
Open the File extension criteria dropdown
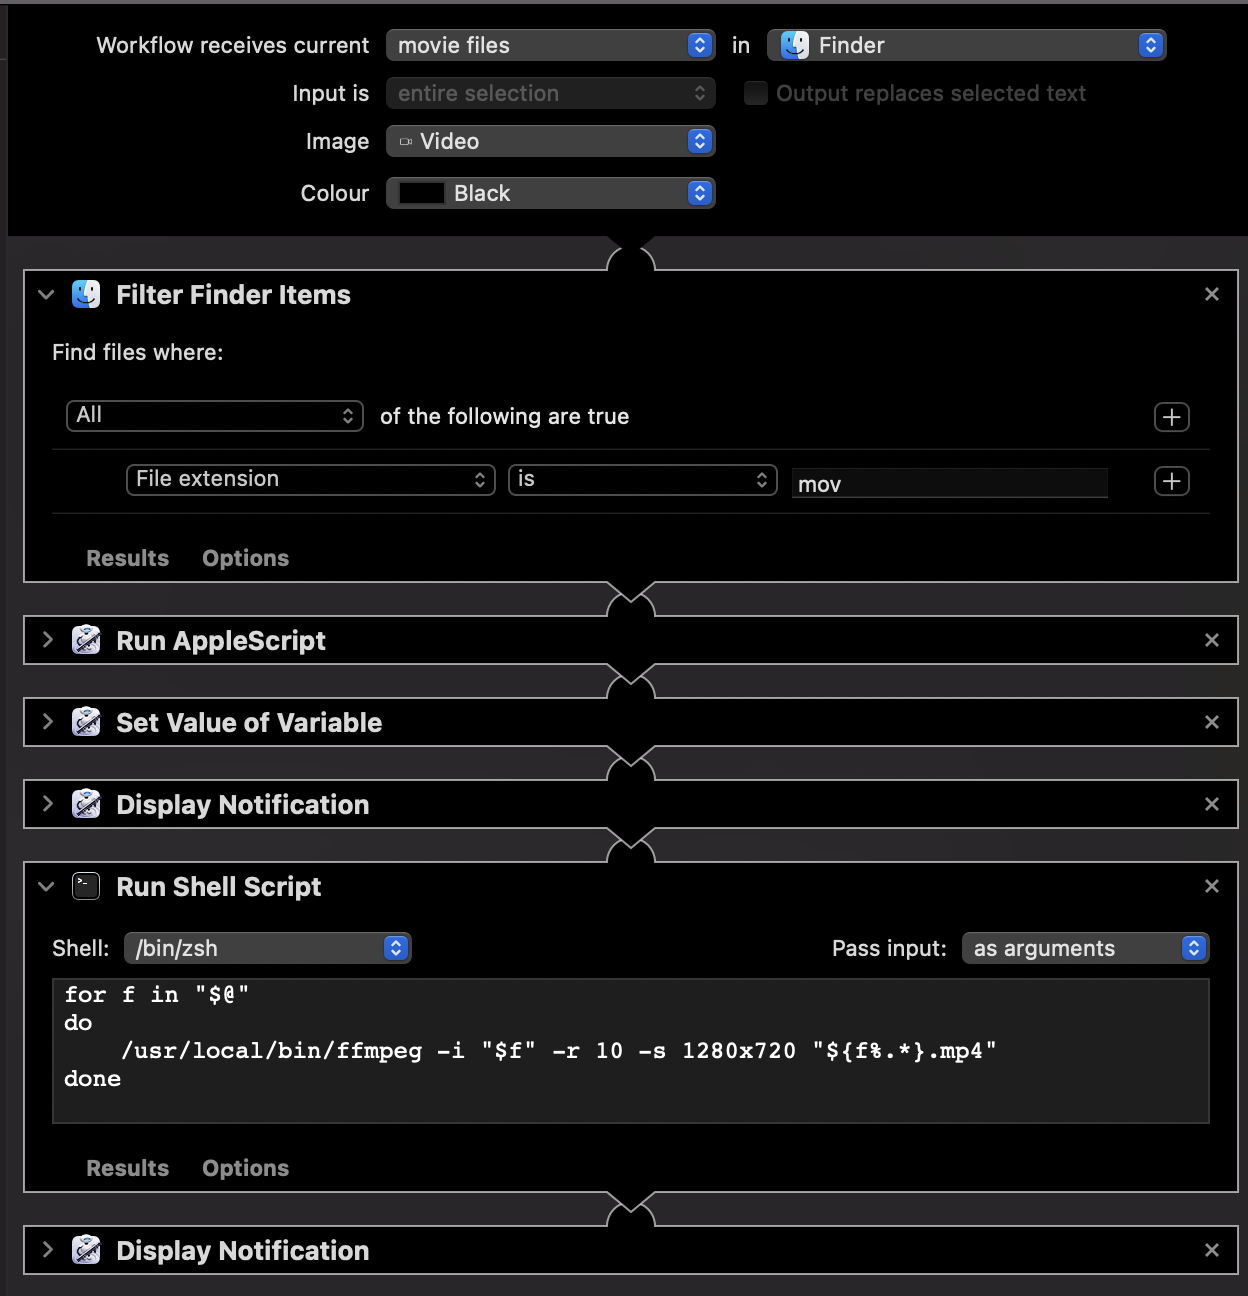tap(311, 480)
